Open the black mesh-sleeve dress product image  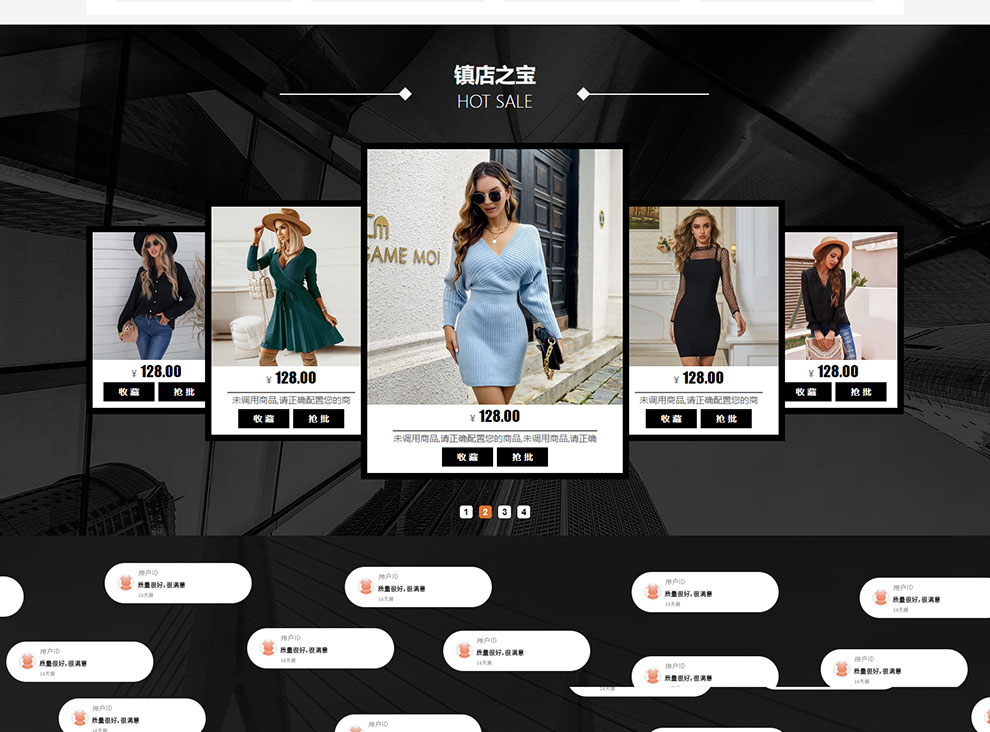tap(703, 286)
